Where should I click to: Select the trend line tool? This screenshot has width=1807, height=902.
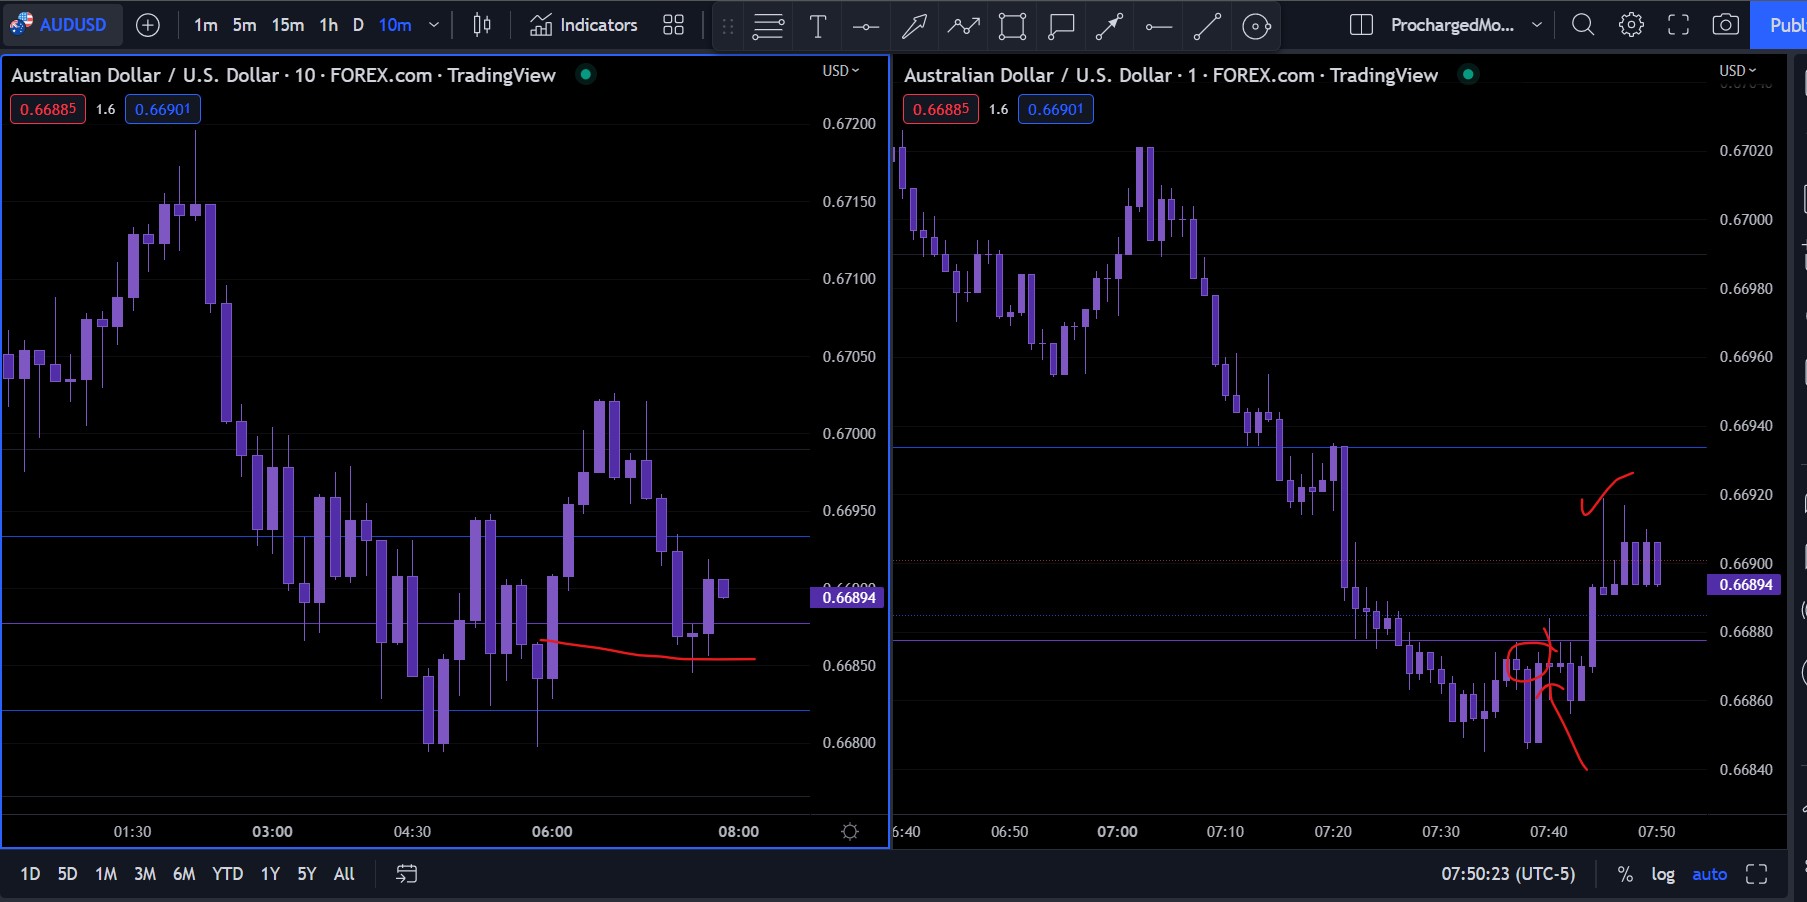(1208, 27)
